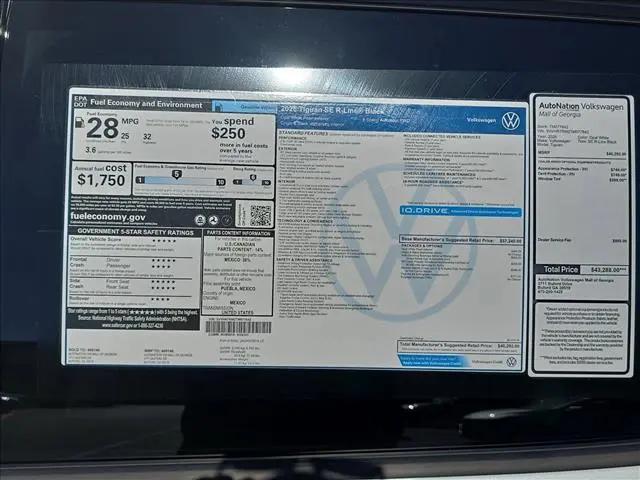Click the 'Parts Content Information' heading
Screen dimensions: 640x480
pyautogui.click(x=239, y=233)
